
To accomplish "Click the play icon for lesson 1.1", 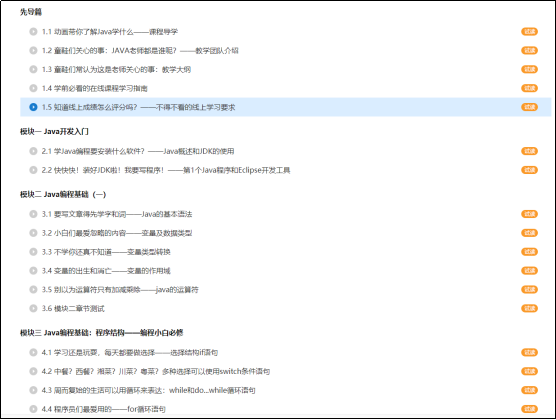I will coord(33,32).
